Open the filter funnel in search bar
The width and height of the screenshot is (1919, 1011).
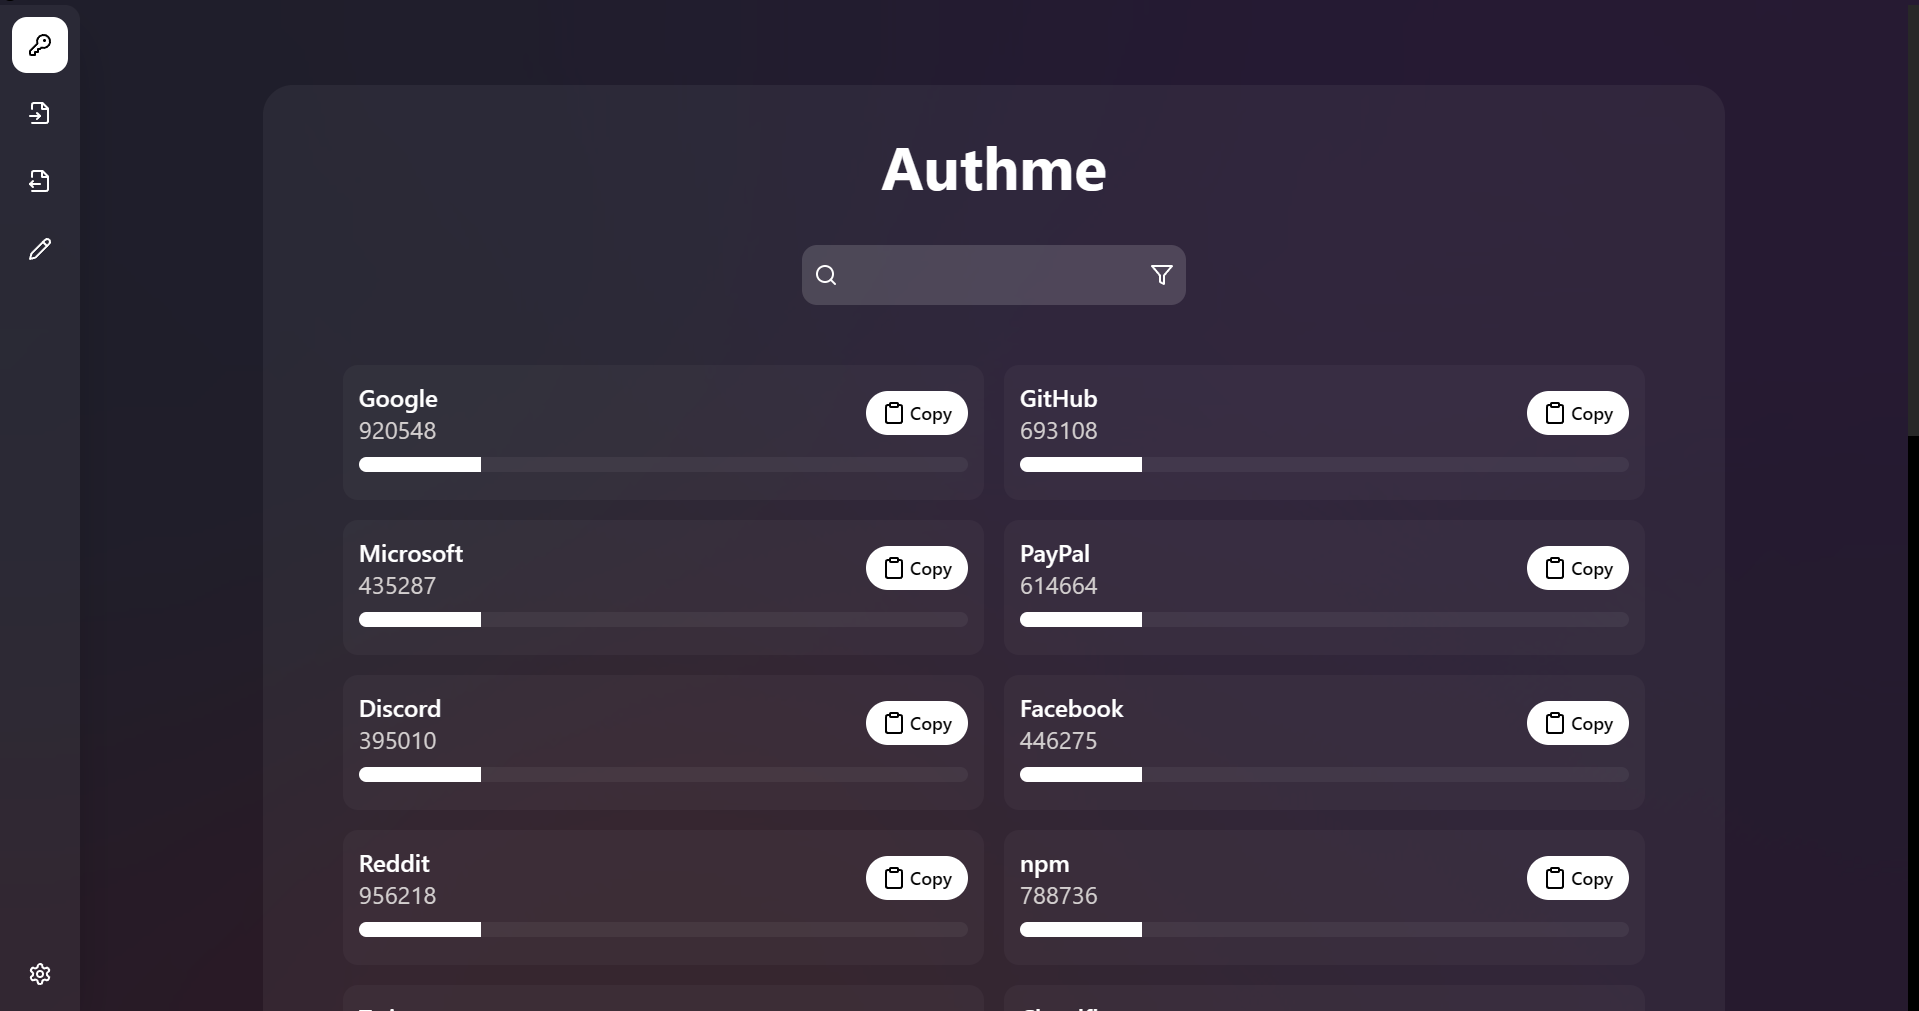1161,275
